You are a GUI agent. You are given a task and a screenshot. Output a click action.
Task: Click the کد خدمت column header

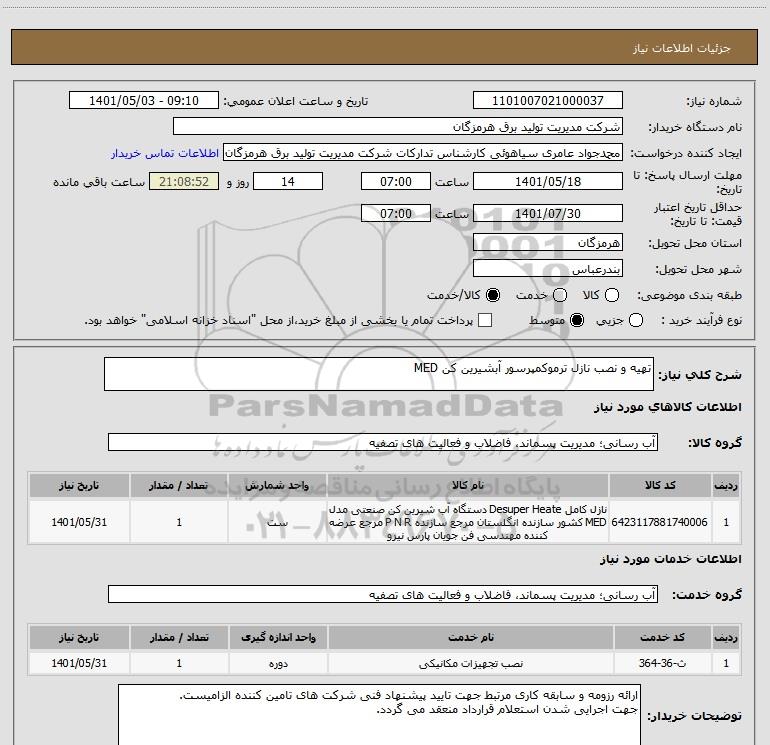click(662, 637)
